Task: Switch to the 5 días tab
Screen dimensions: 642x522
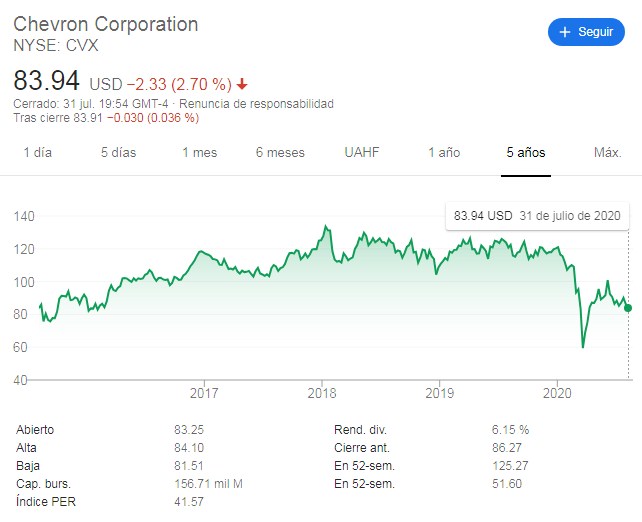Action: pos(118,153)
